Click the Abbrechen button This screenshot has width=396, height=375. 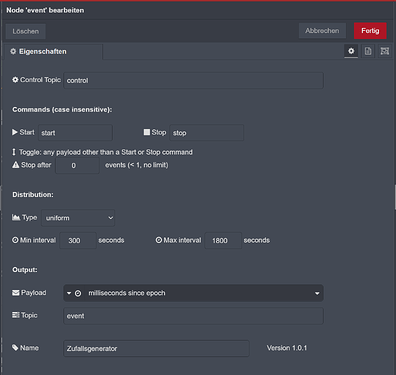(x=322, y=31)
